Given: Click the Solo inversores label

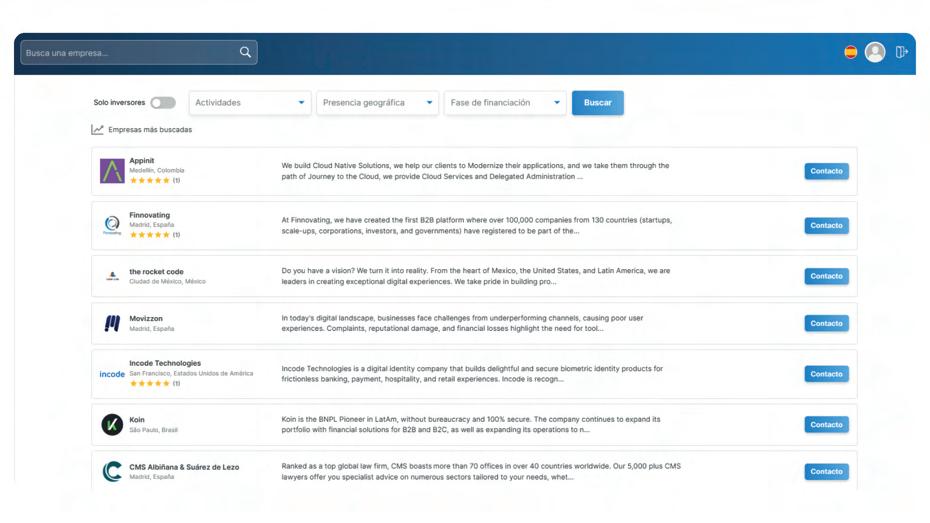Looking at the screenshot, I should (x=119, y=103).
